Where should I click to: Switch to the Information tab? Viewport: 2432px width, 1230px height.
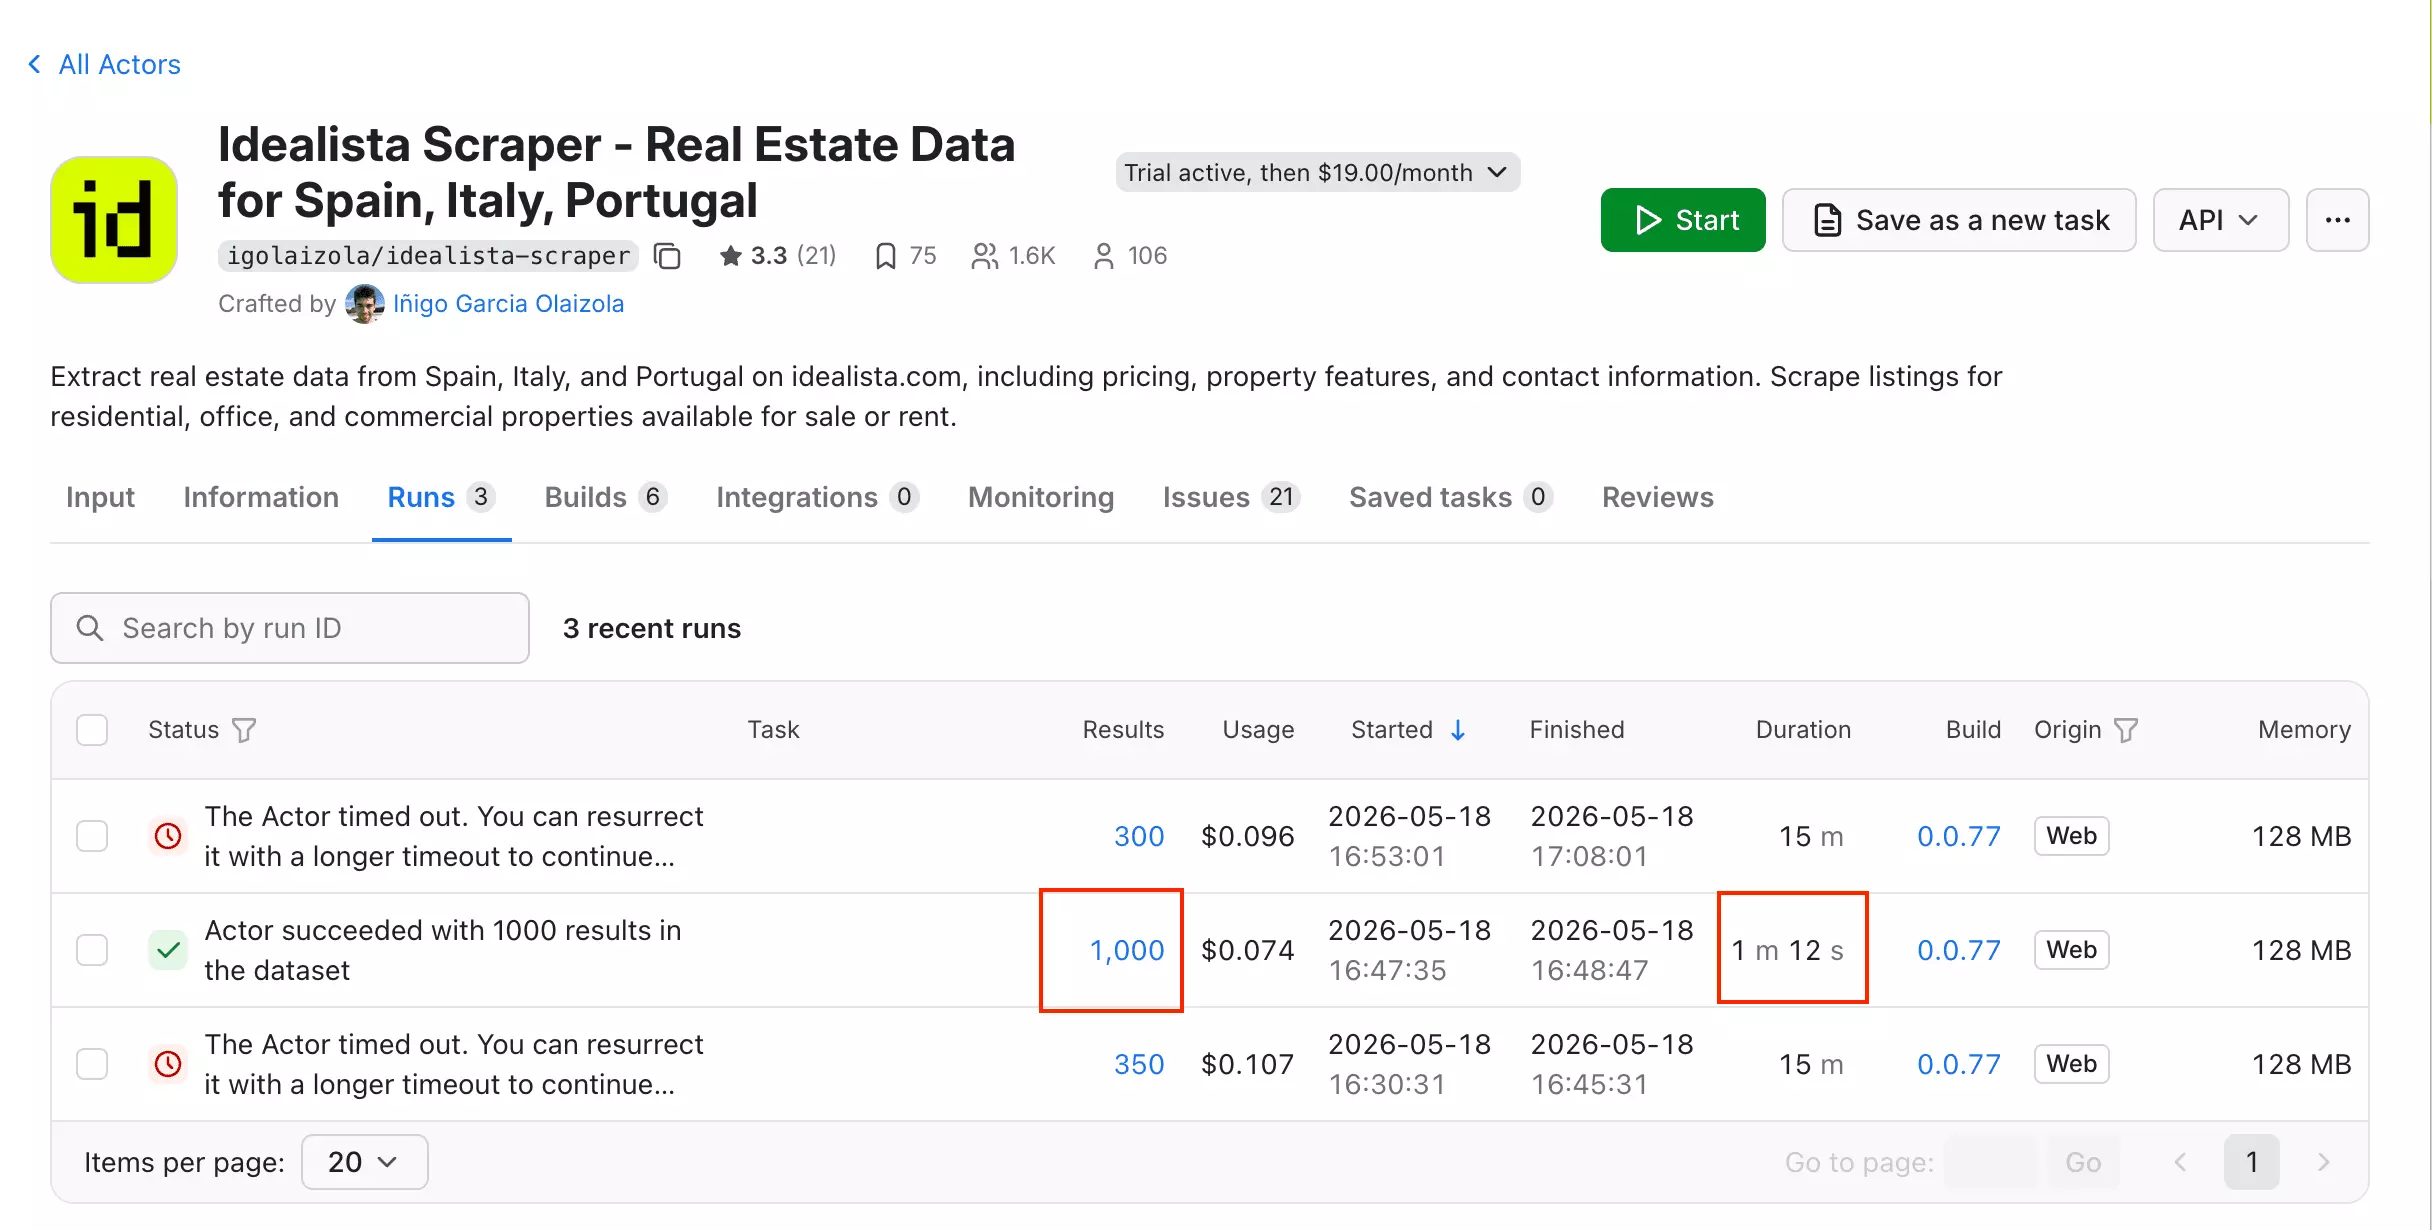pyautogui.click(x=261, y=497)
